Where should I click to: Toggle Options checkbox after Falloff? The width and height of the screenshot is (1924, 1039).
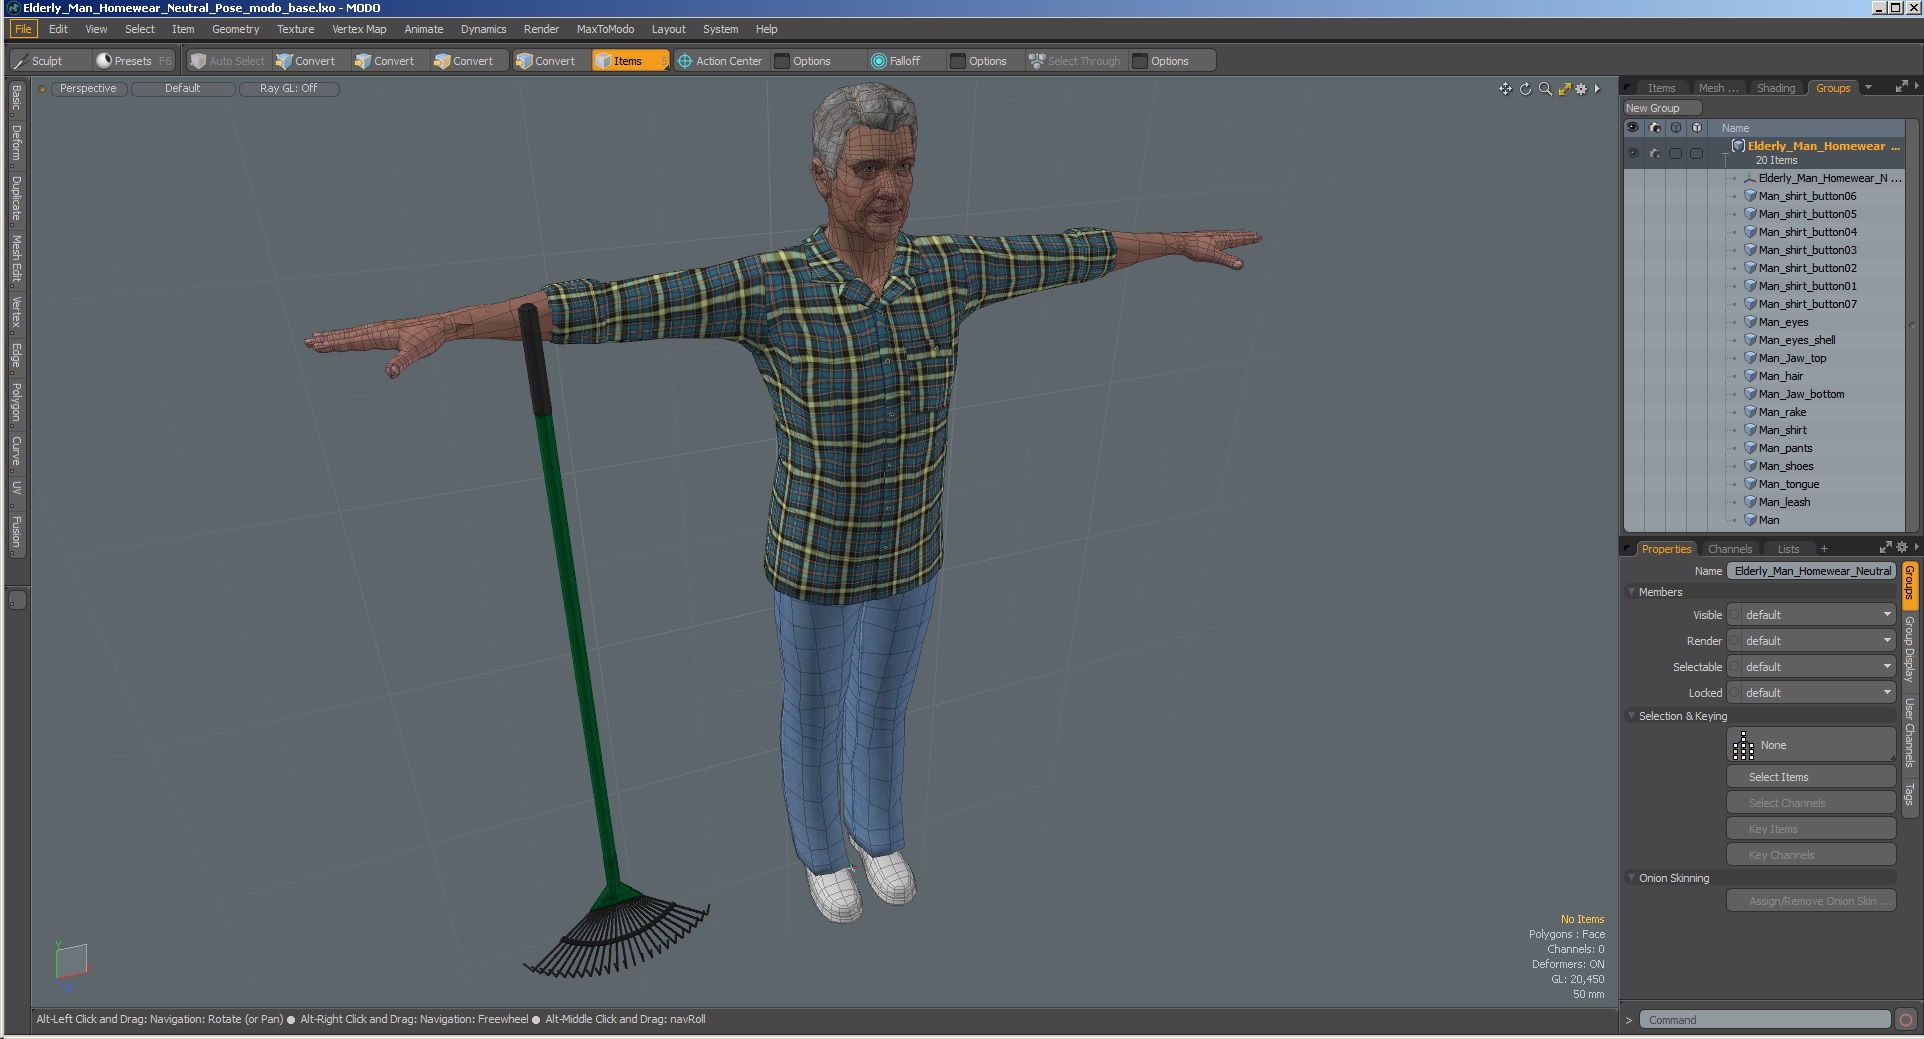click(x=958, y=61)
